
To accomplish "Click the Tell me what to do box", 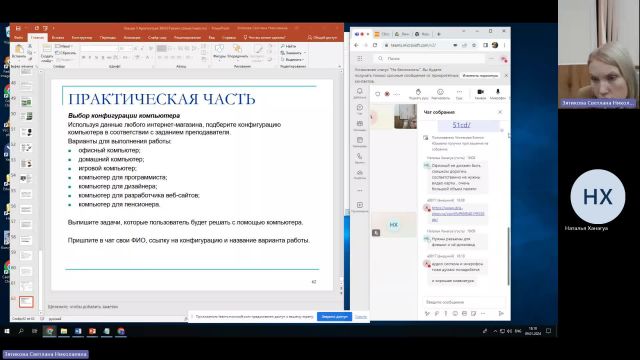I will point(264,38).
